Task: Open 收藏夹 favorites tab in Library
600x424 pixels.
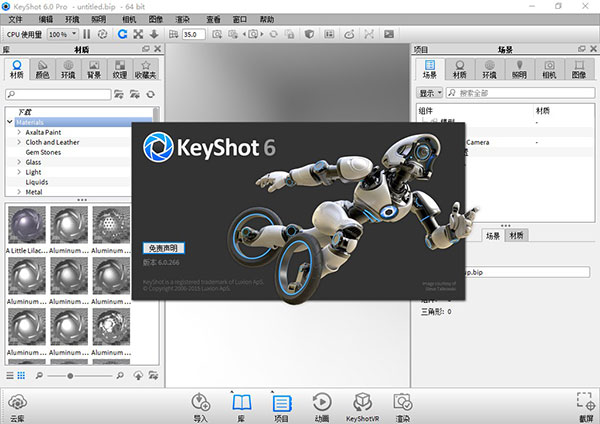Action: click(x=146, y=70)
